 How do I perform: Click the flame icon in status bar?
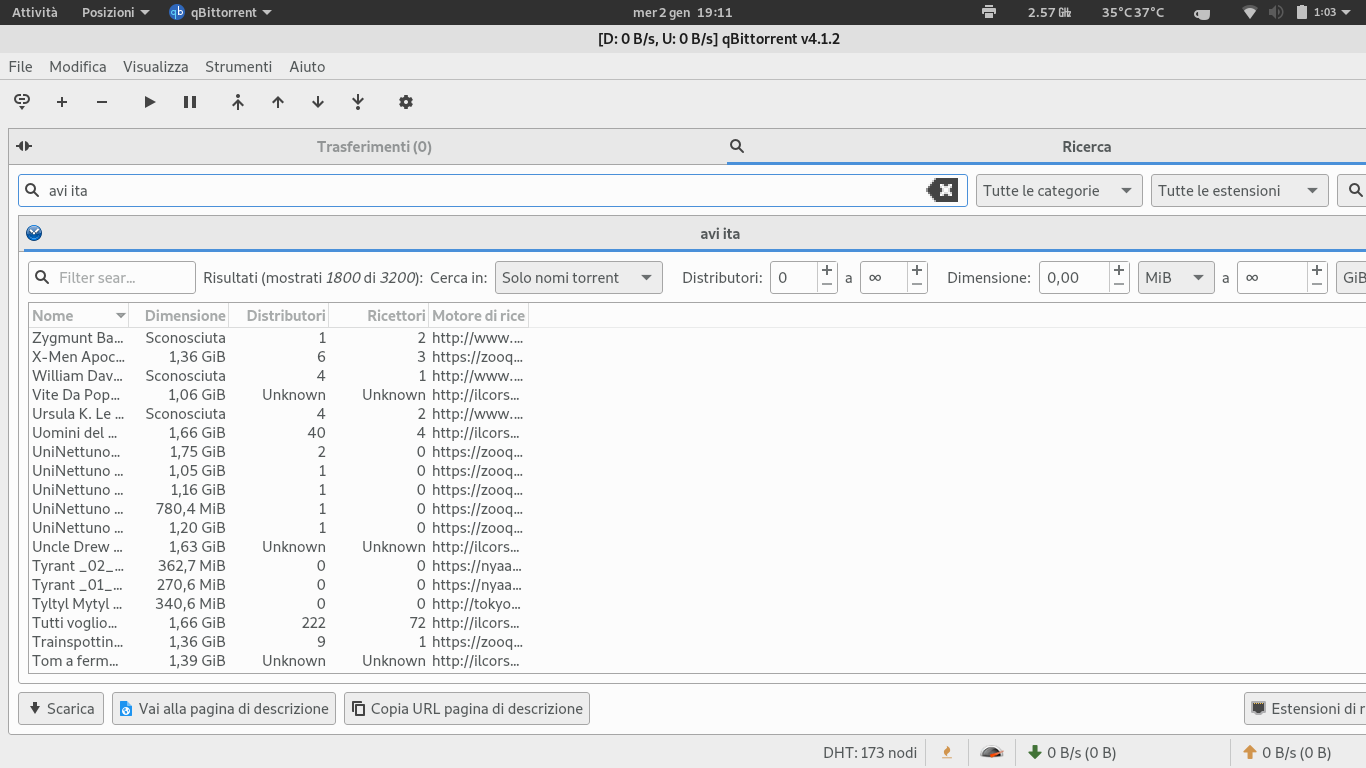coord(946,752)
